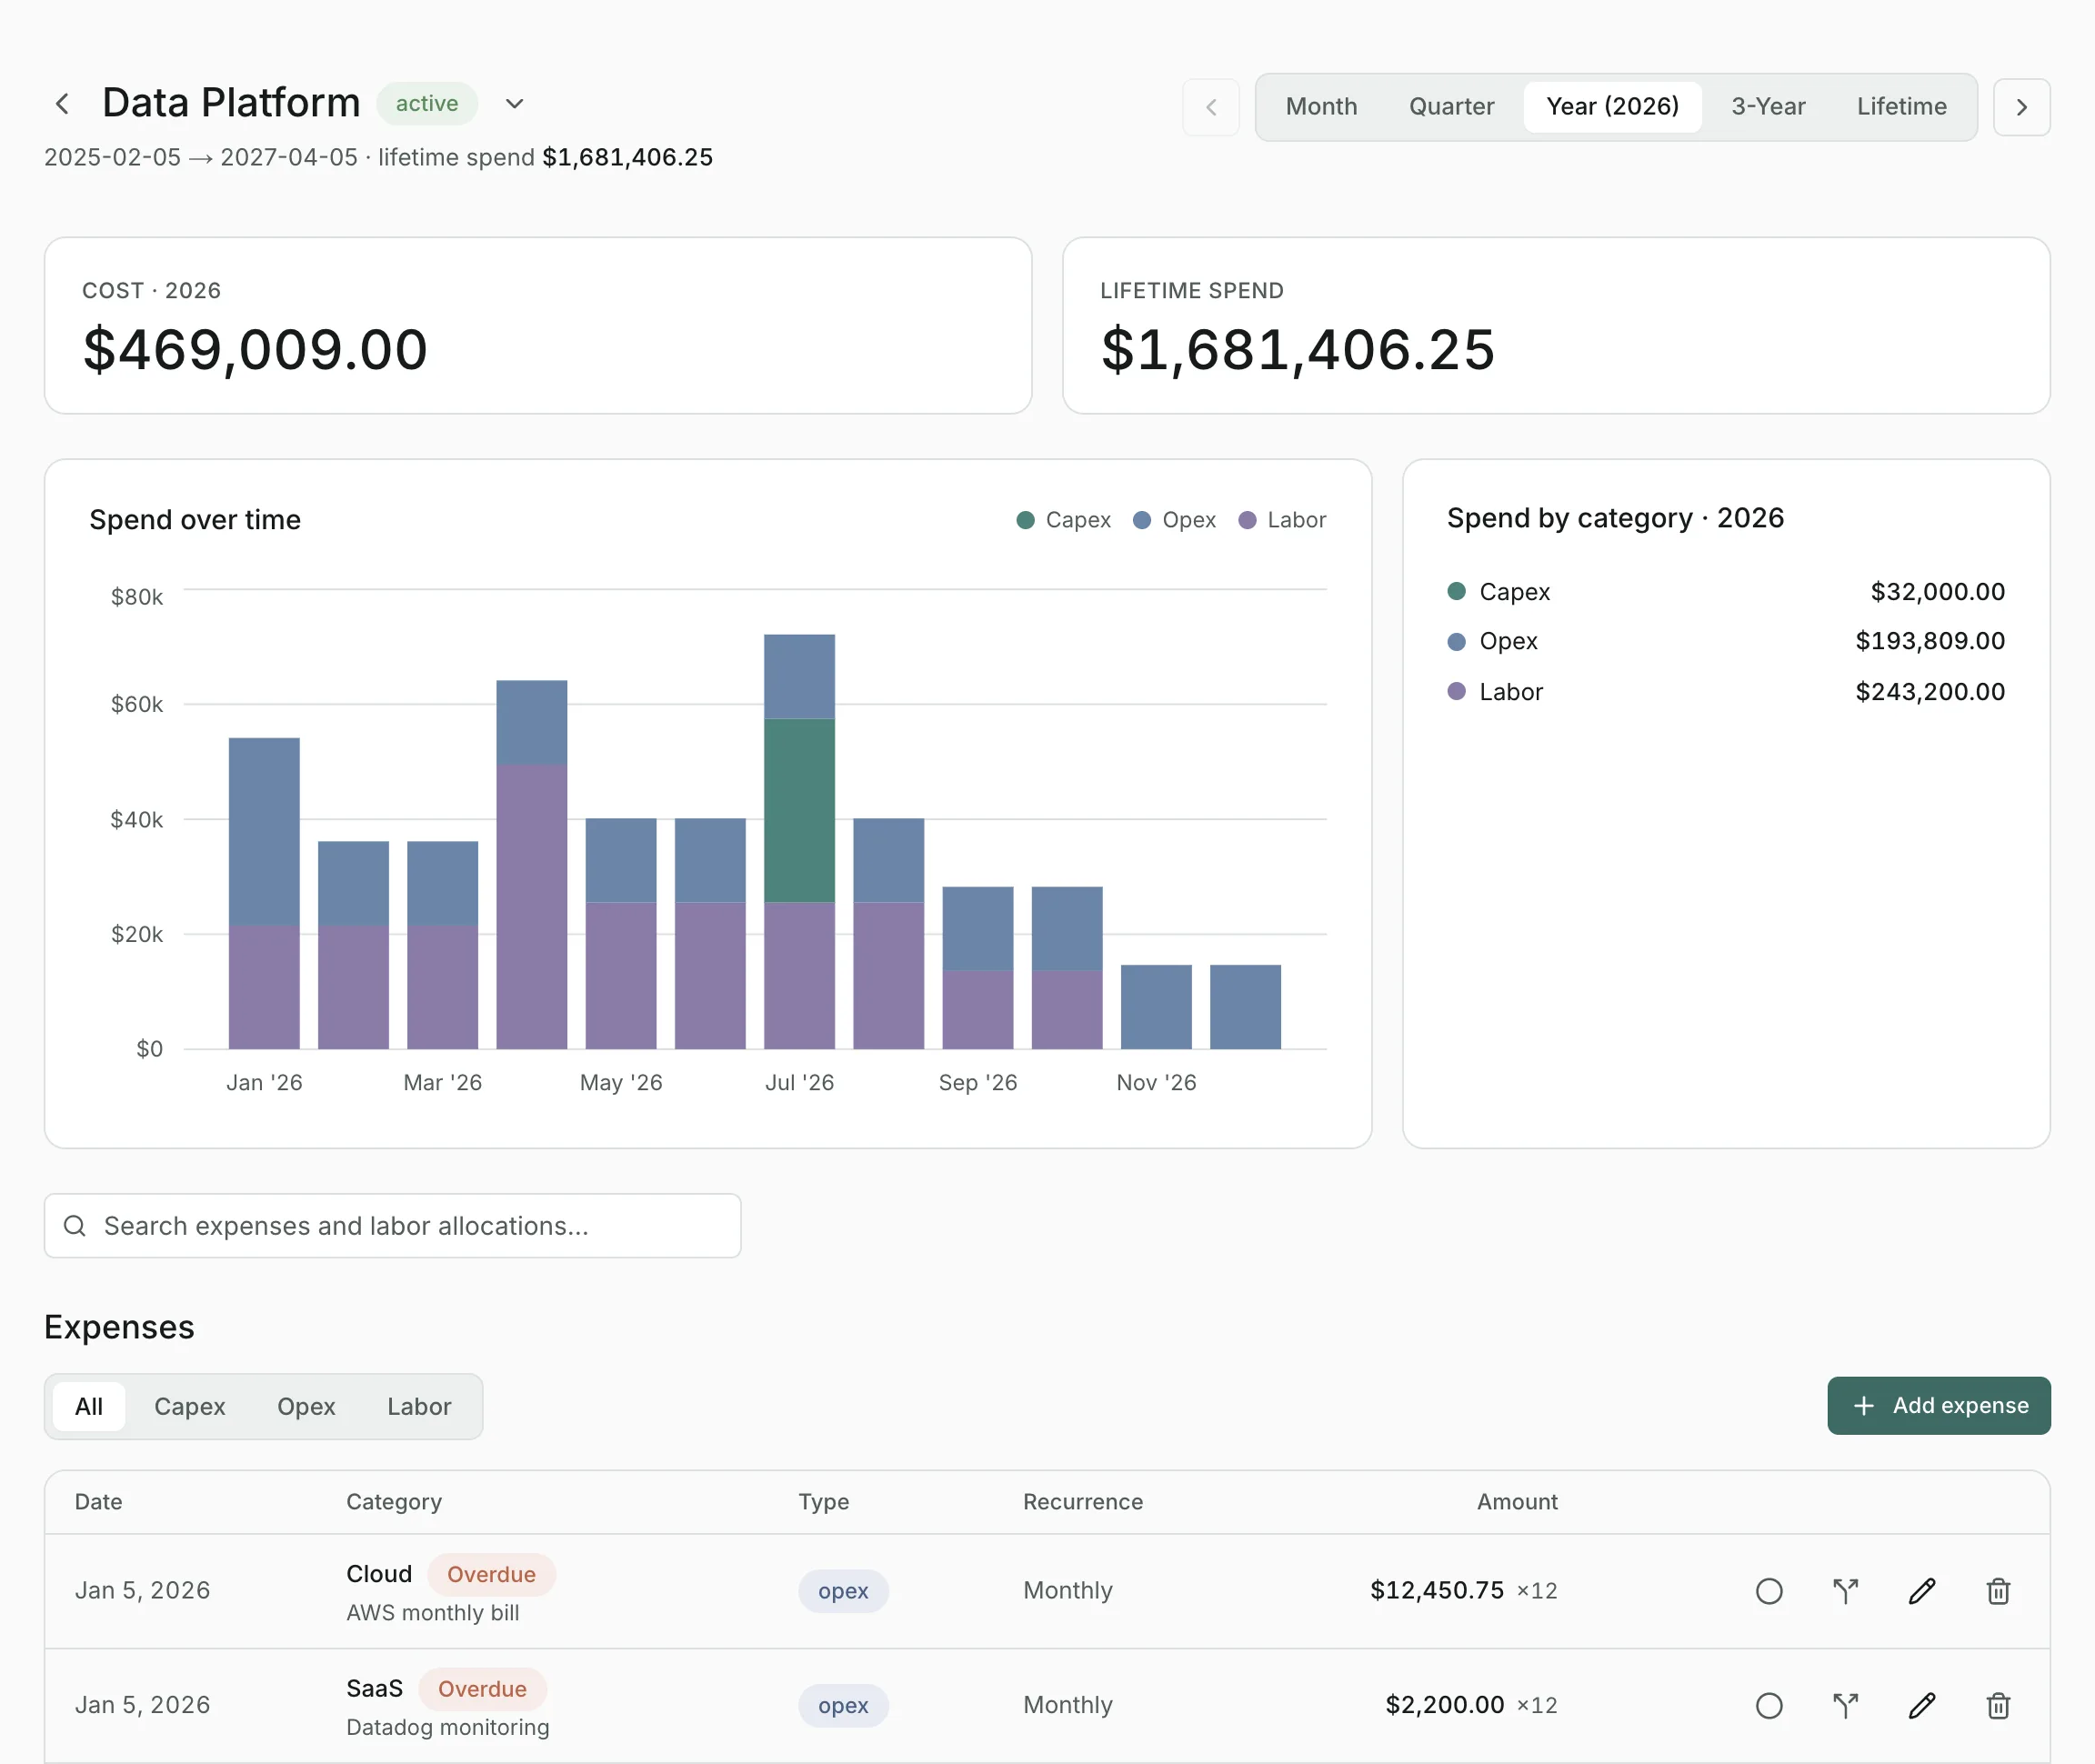Delete the Datadog monitoring expense
Image resolution: width=2095 pixels, height=1764 pixels.
coord(1998,1706)
